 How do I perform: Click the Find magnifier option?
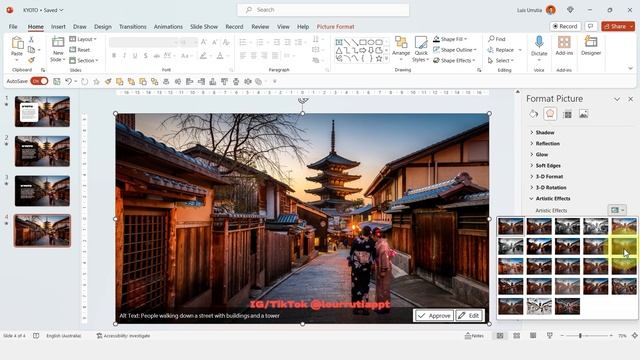497,39
